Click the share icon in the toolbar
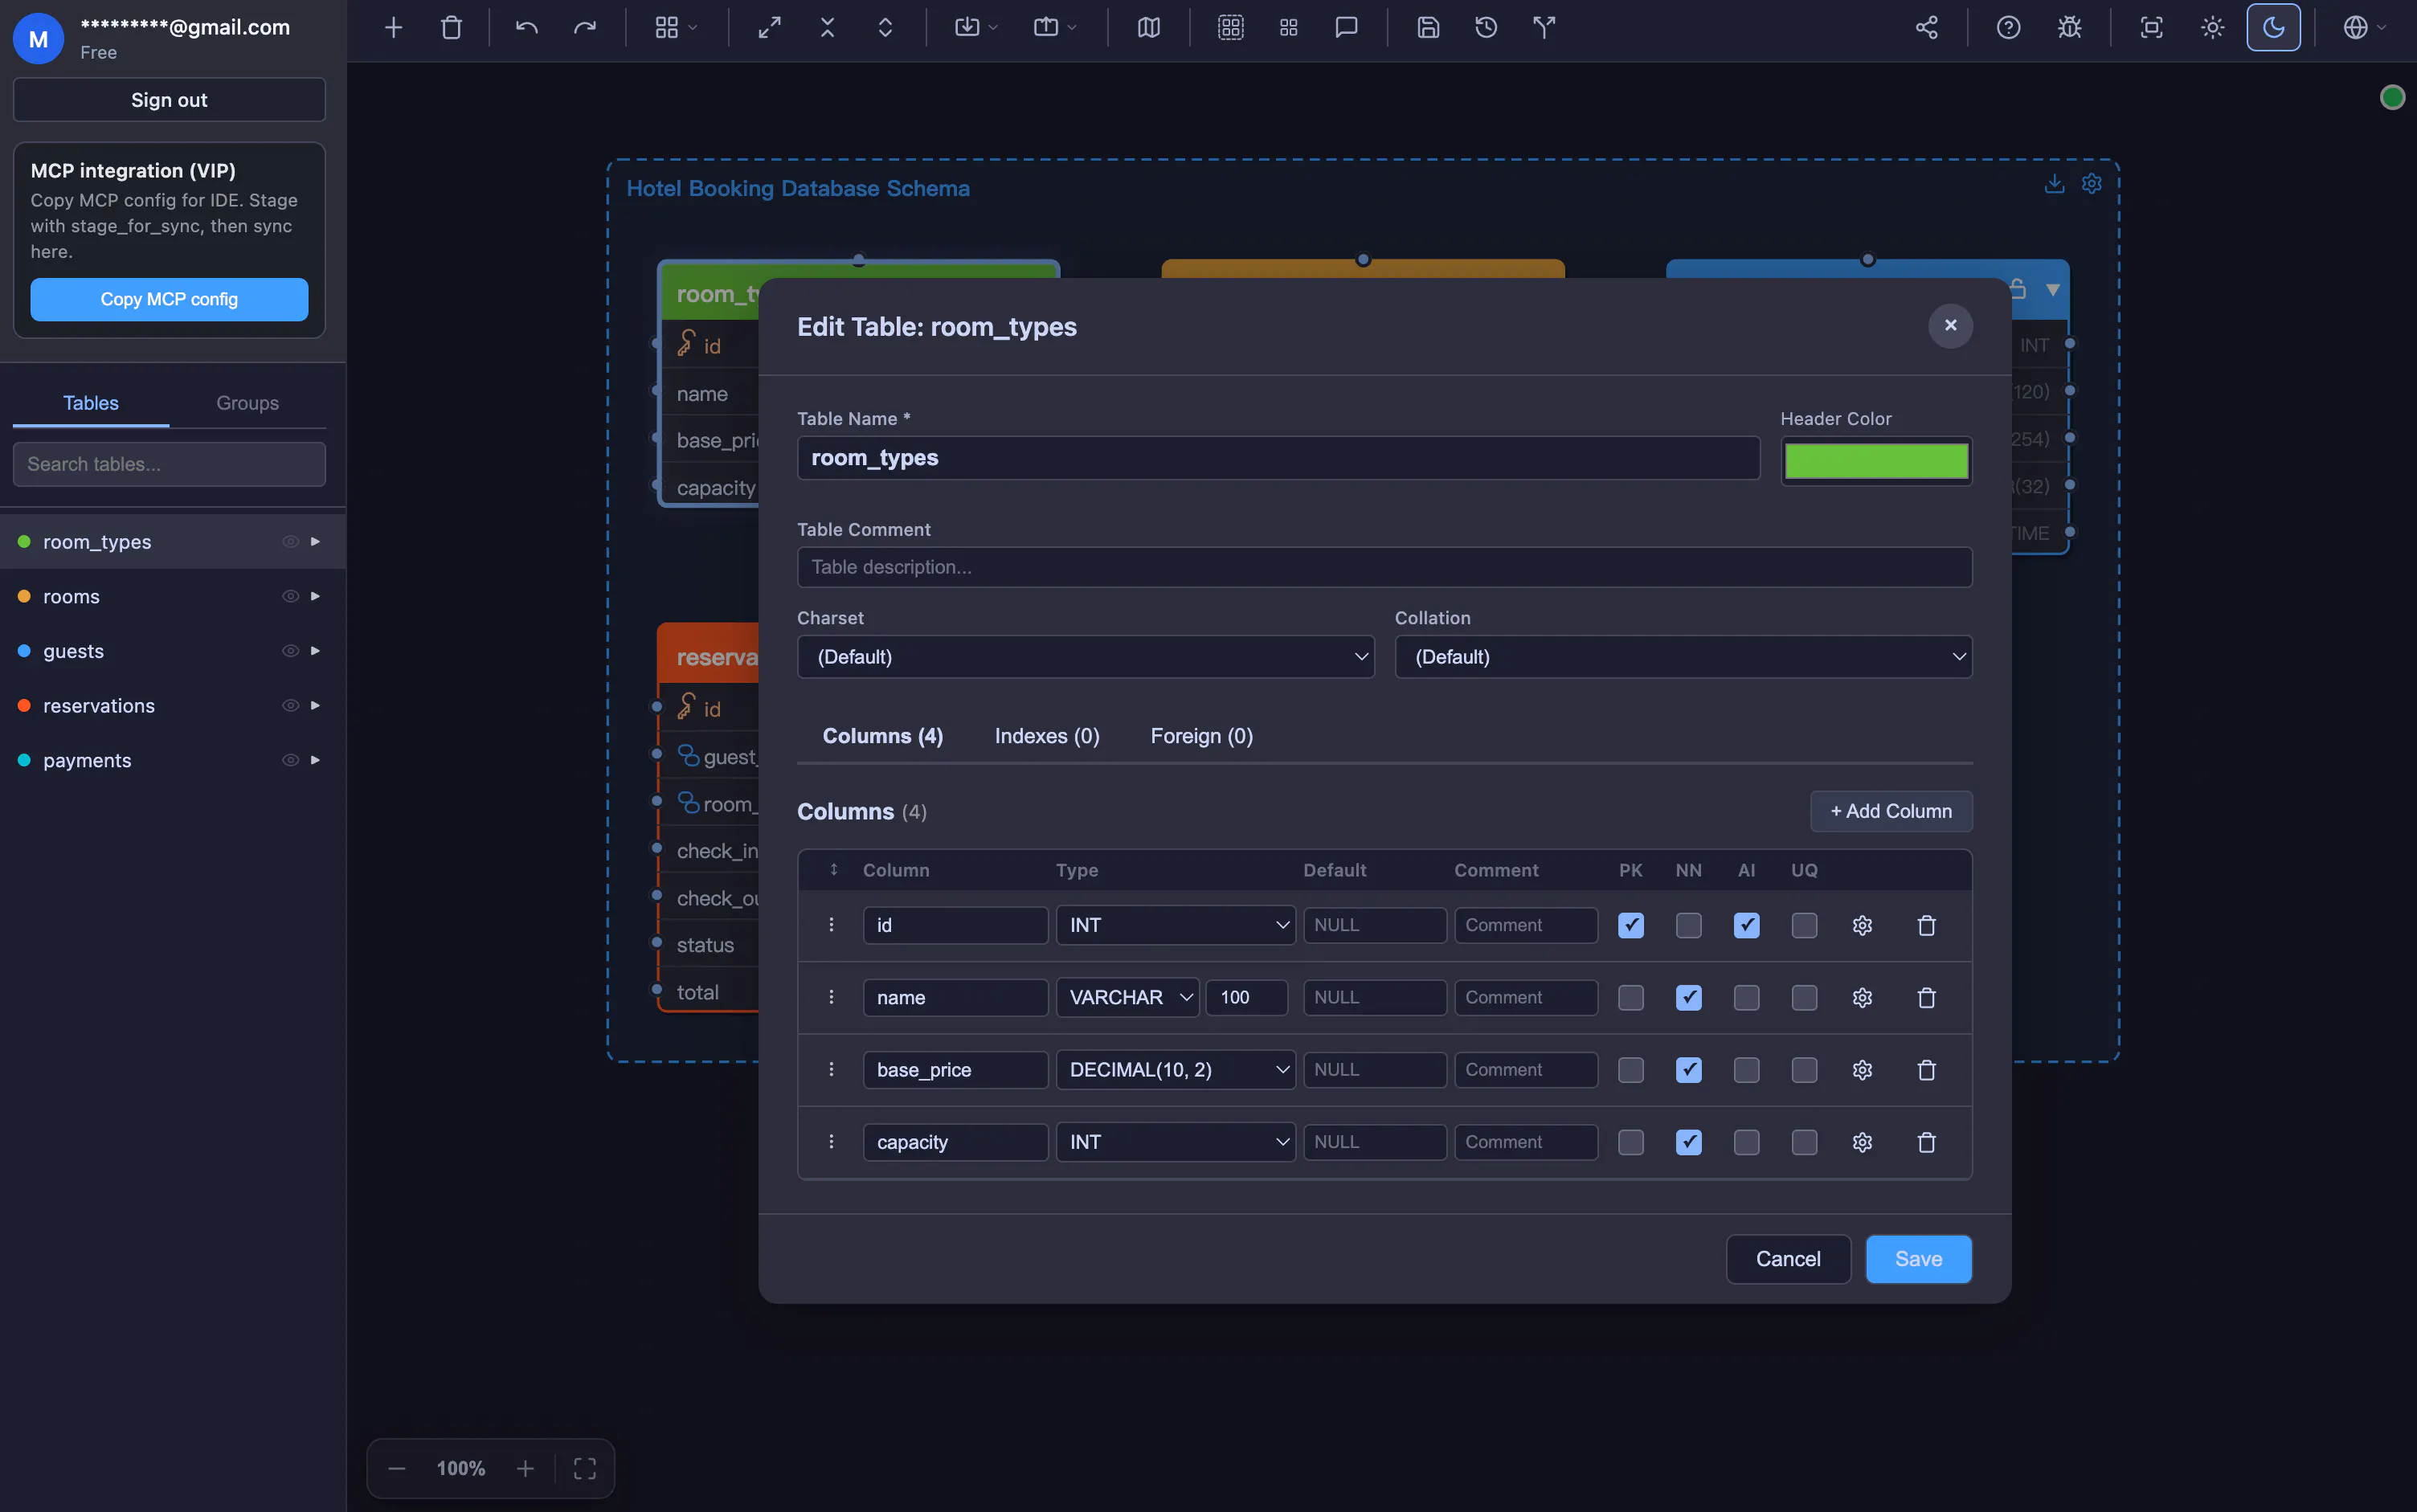Screen dimensions: 2417x1512 (1927, 28)
